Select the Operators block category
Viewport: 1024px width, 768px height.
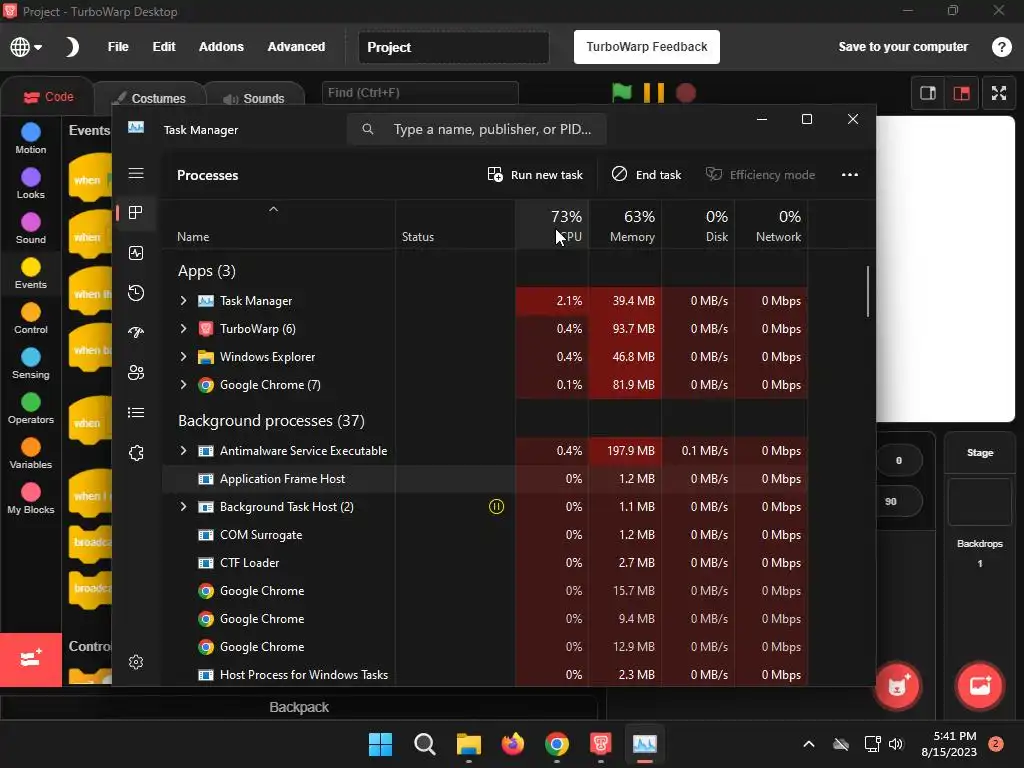click(x=31, y=409)
